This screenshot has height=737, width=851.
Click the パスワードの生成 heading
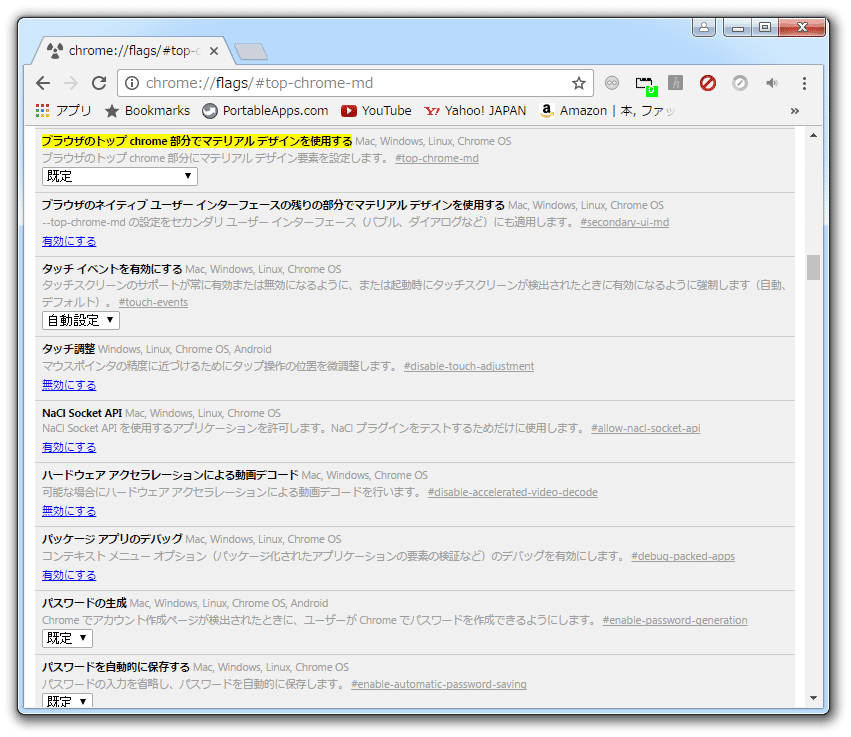tap(84, 603)
